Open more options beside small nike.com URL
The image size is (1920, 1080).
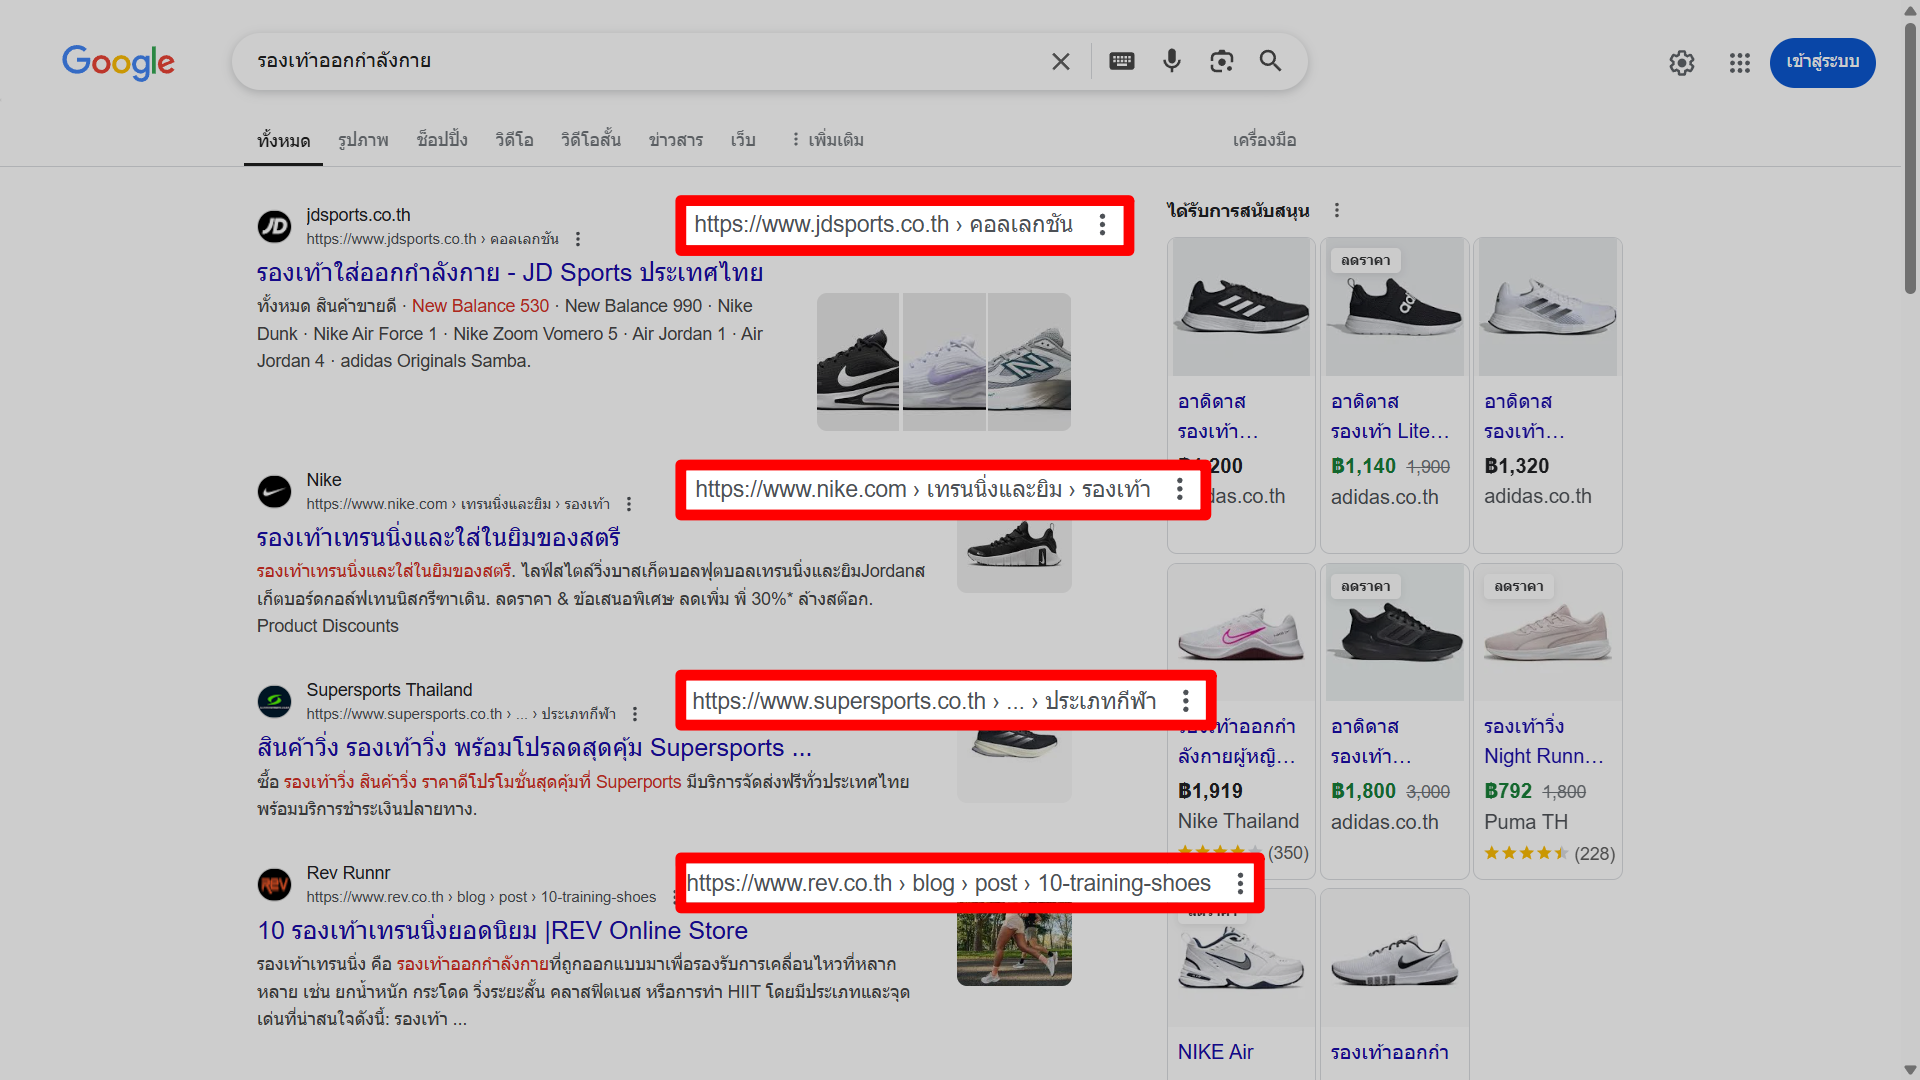[x=629, y=505]
